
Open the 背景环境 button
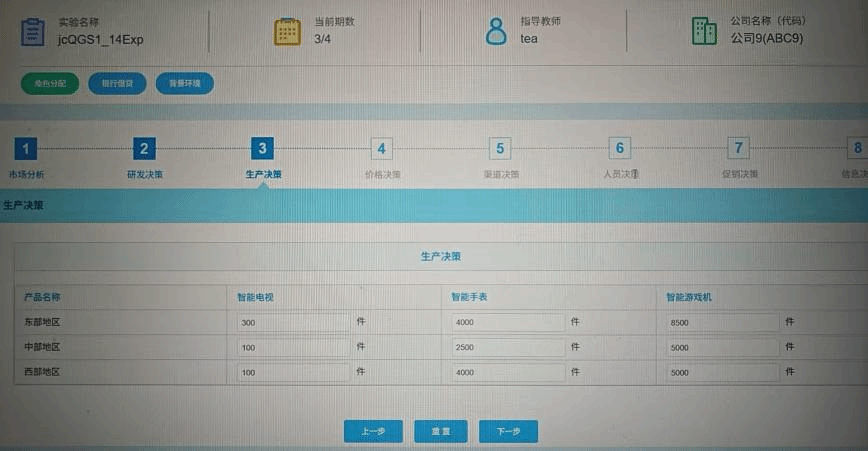184,84
